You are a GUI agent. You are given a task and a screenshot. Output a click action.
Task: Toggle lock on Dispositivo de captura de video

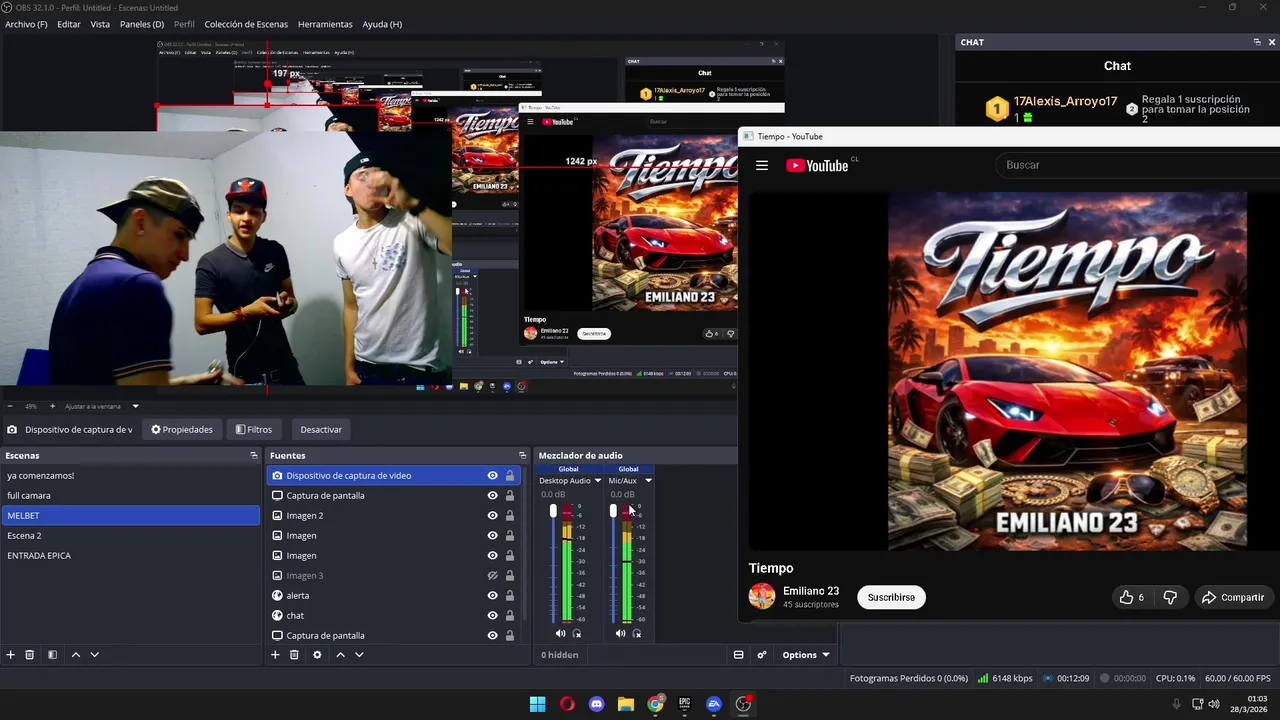510,475
